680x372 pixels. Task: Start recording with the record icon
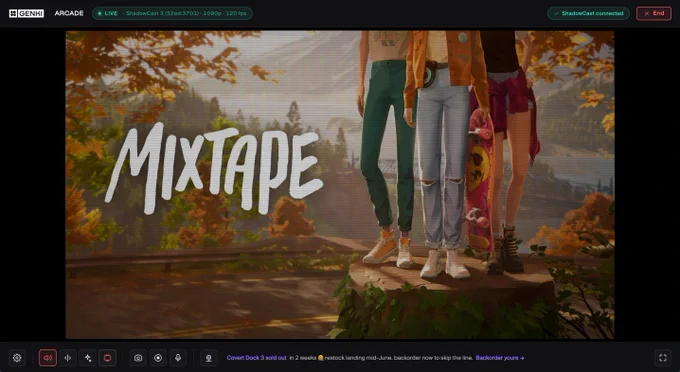[158, 358]
